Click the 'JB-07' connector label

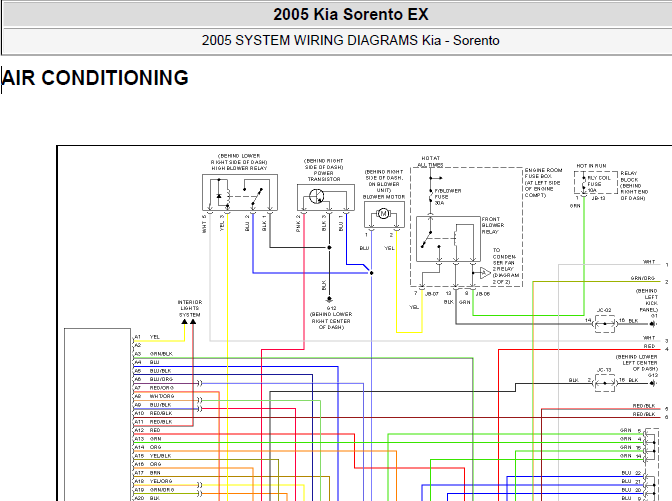pos(432,294)
